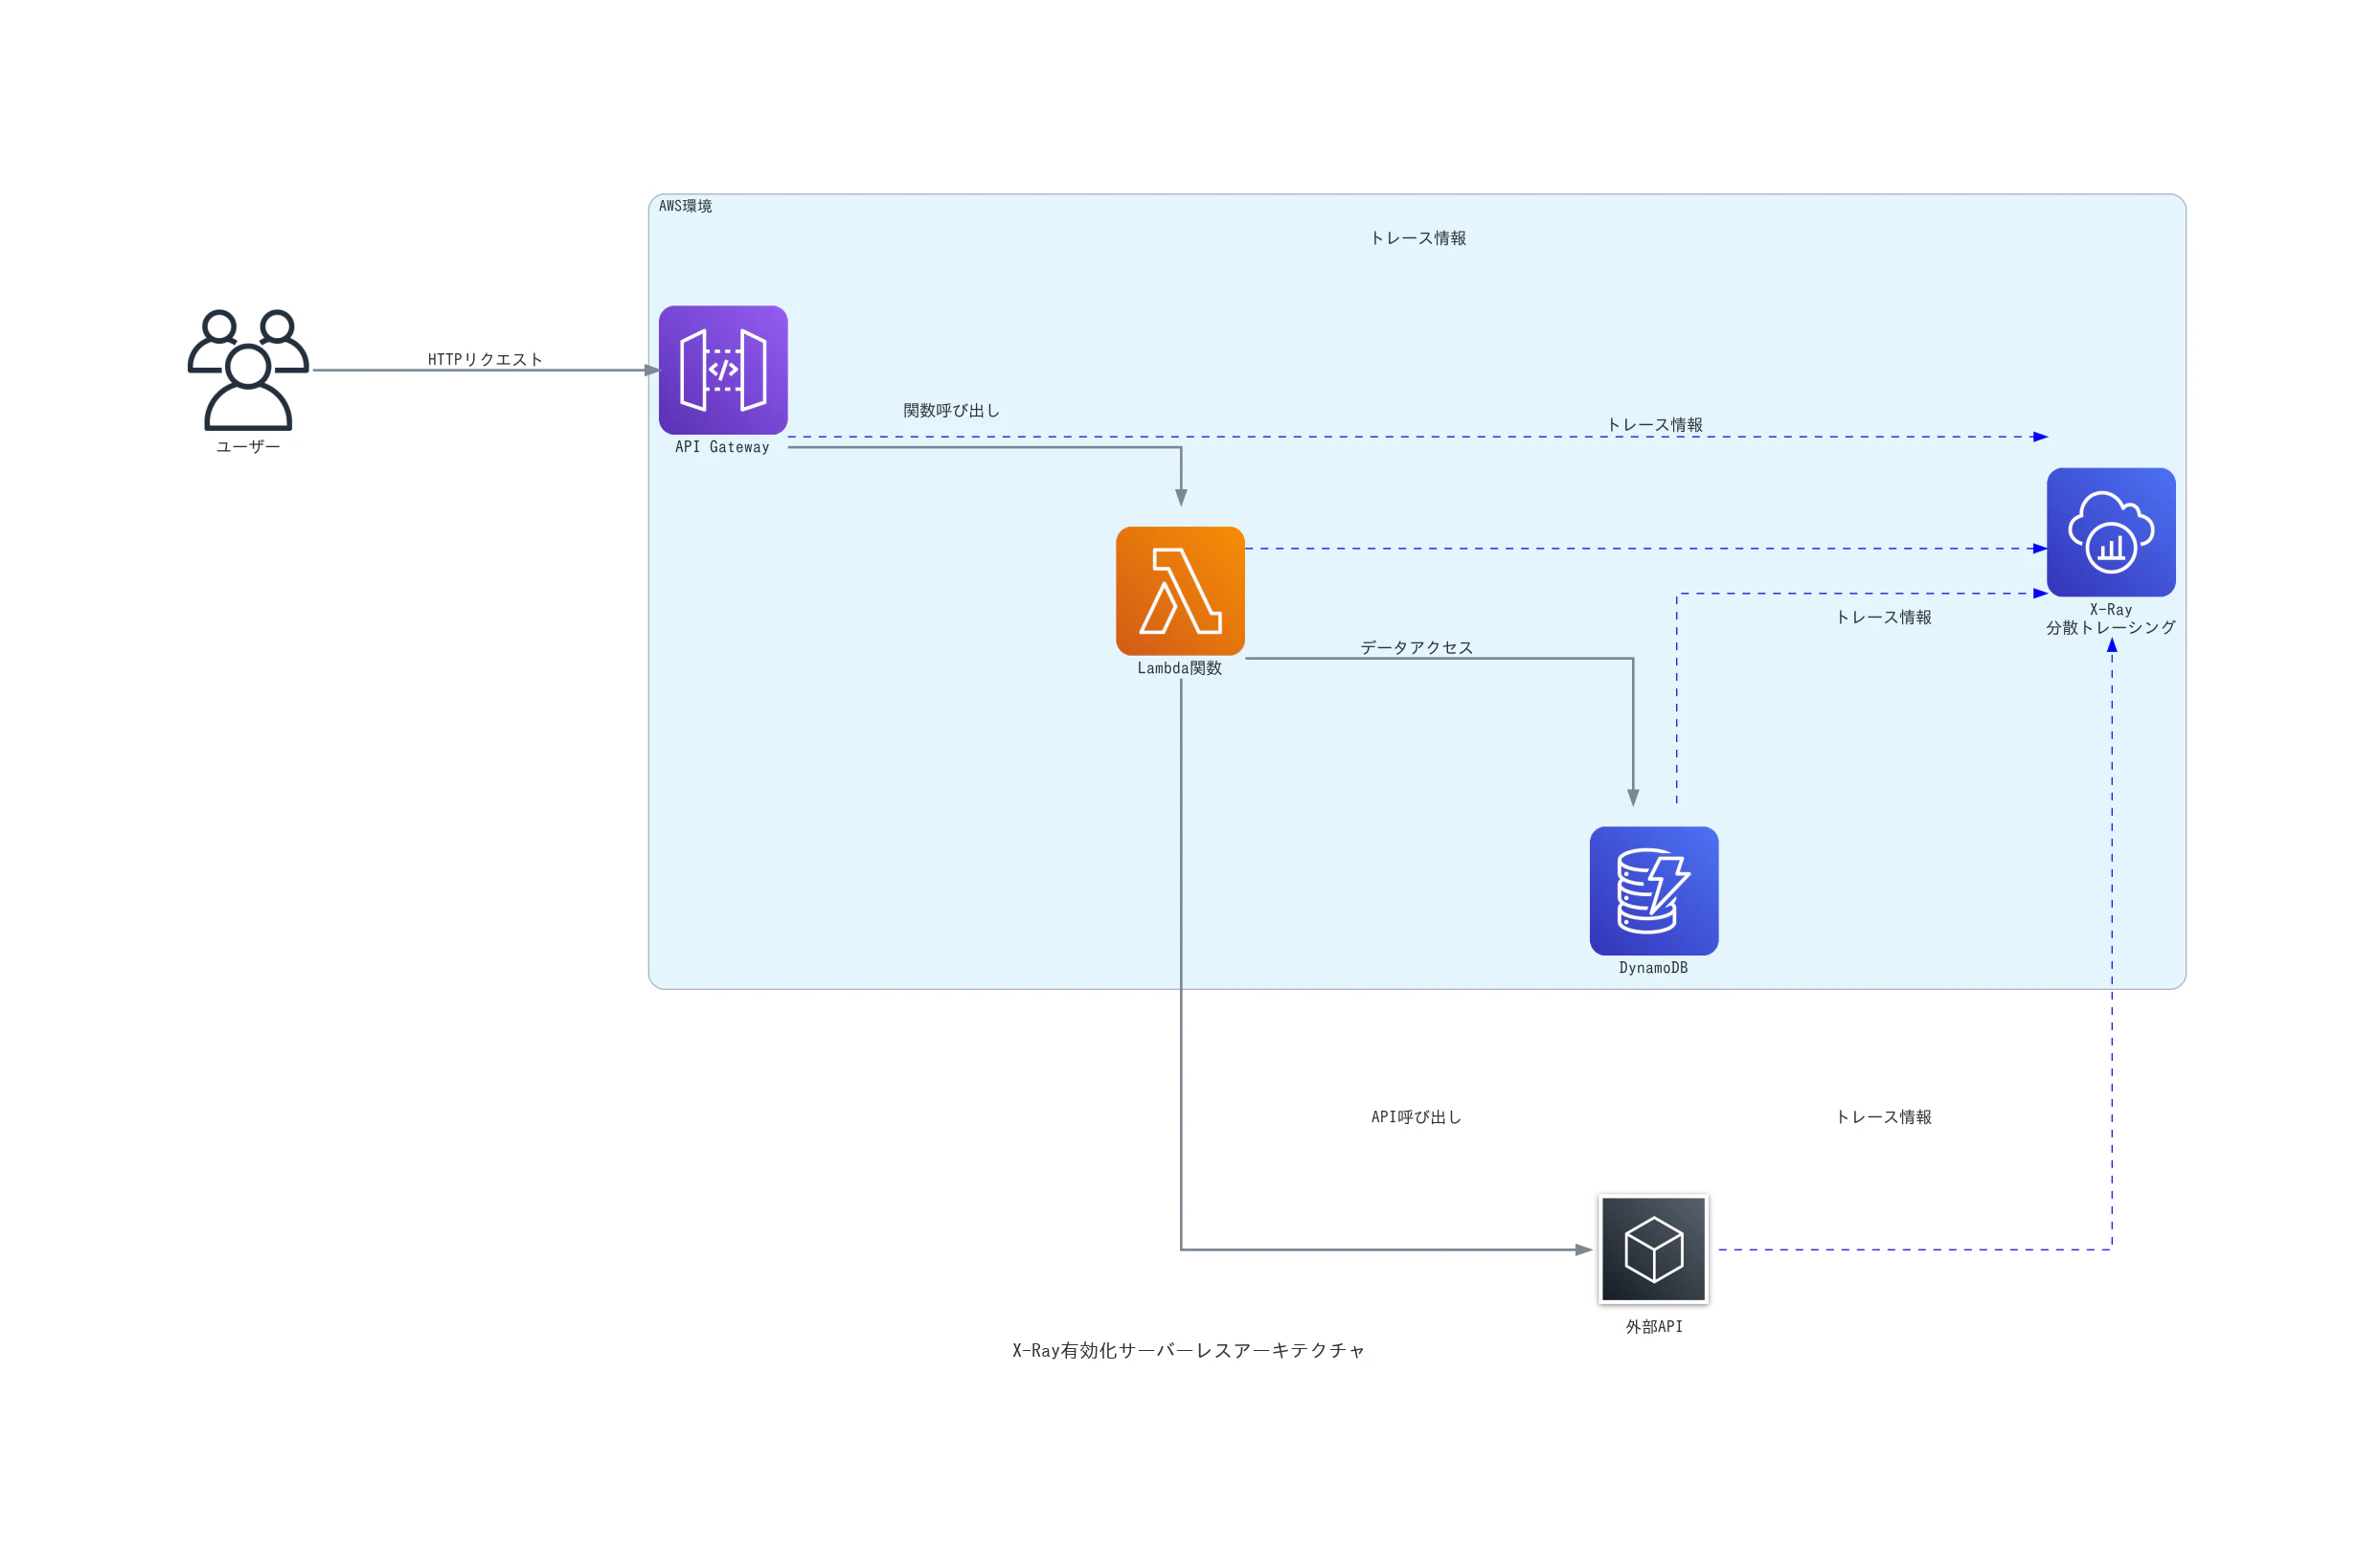Viewport: 2380px width, 1553px height.
Task: Select the DynamoDB database icon
Action: (x=1654, y=891)
